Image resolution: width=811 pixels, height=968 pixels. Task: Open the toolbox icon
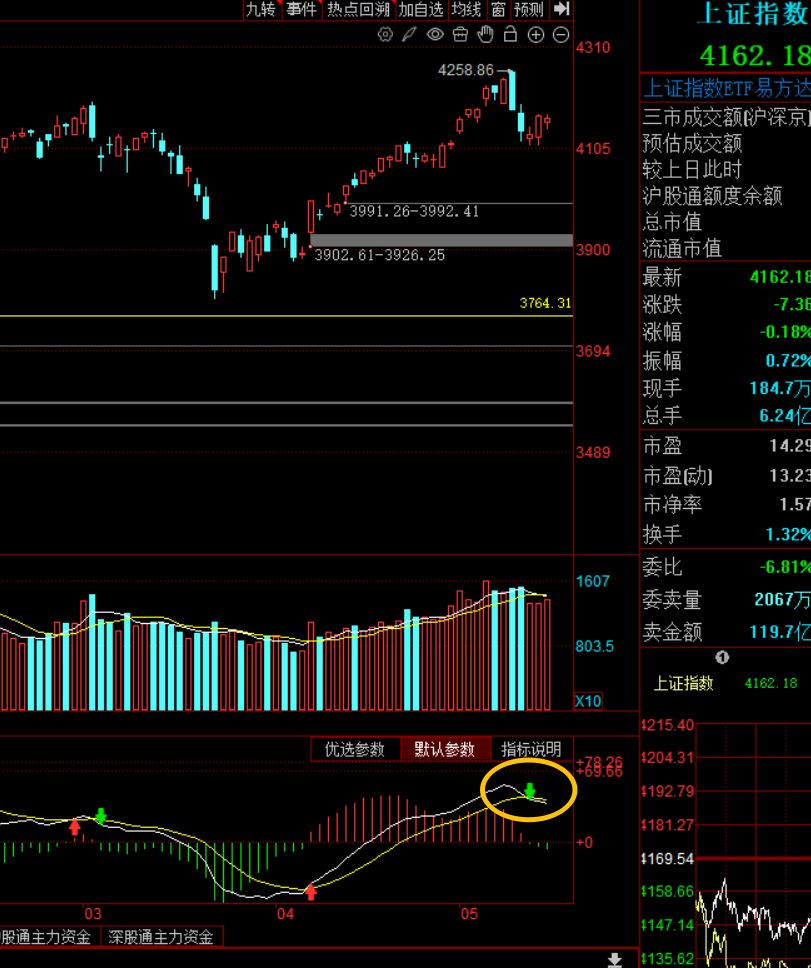point(460,35)
